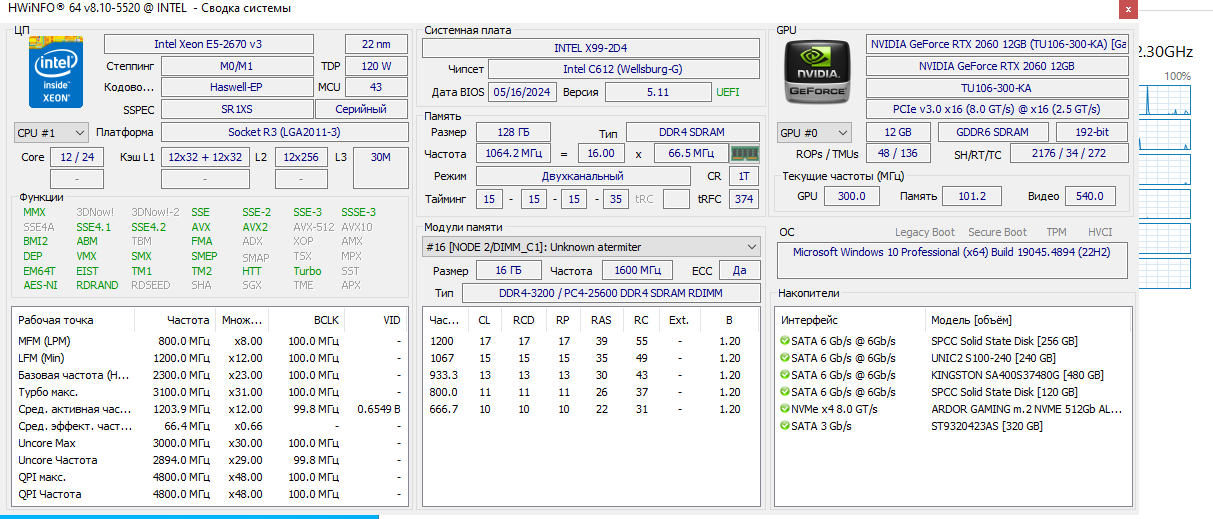Click status check icon for ST9320423AS drive

785,426
